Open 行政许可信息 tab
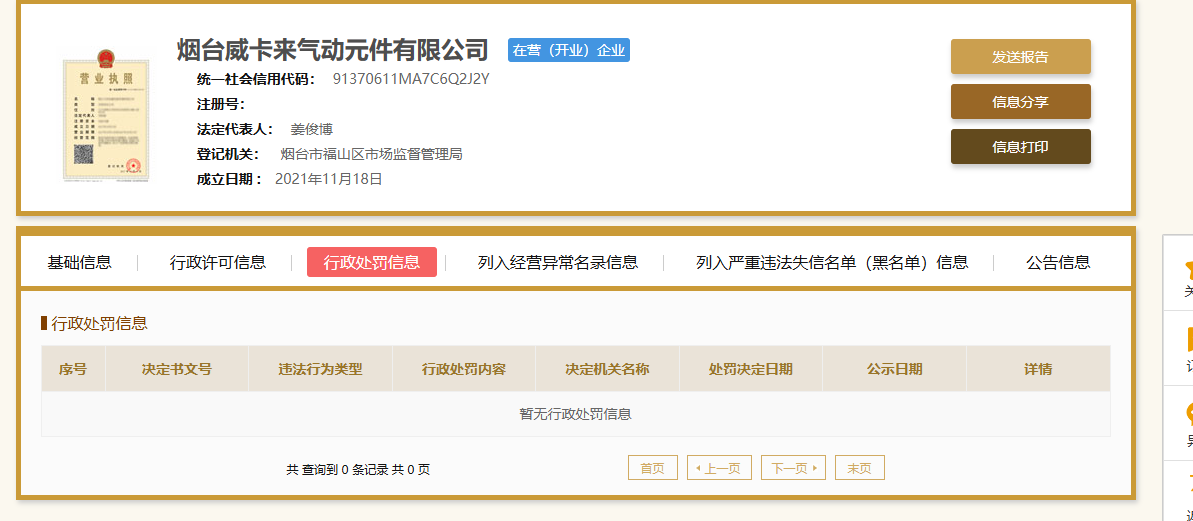 tap(218, 262)
